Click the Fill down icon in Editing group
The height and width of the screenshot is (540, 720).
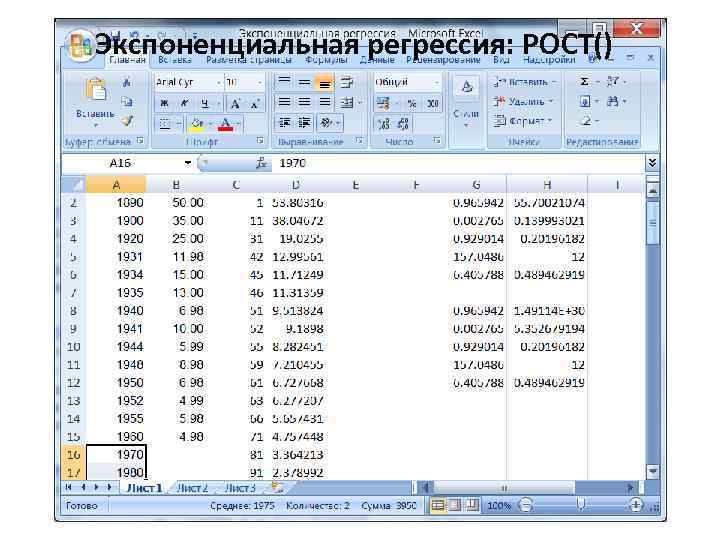(585, 101)
